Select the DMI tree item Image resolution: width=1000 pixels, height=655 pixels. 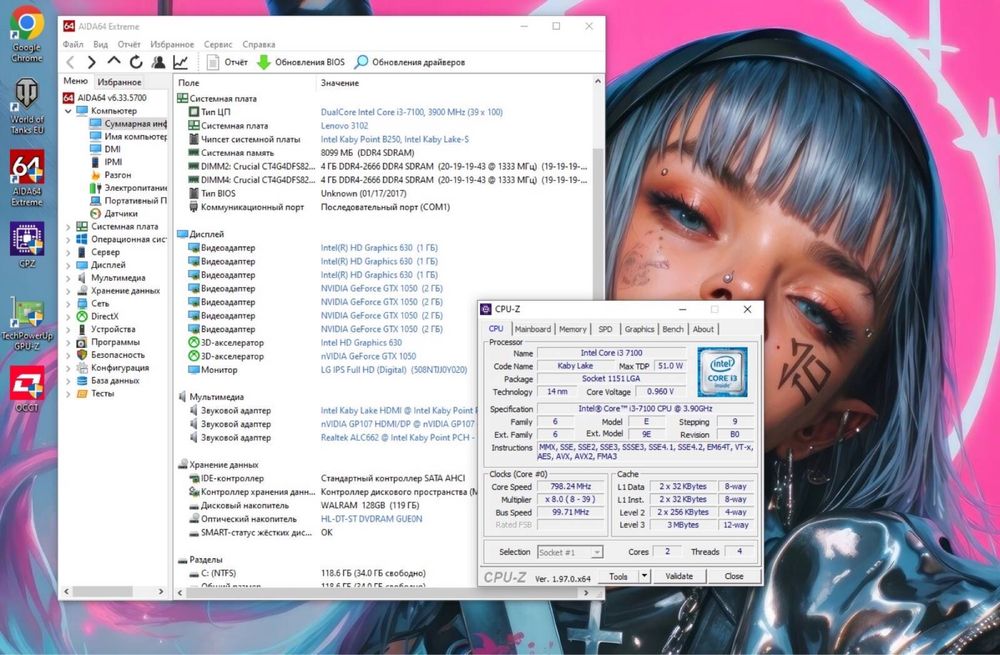[105, 149]
